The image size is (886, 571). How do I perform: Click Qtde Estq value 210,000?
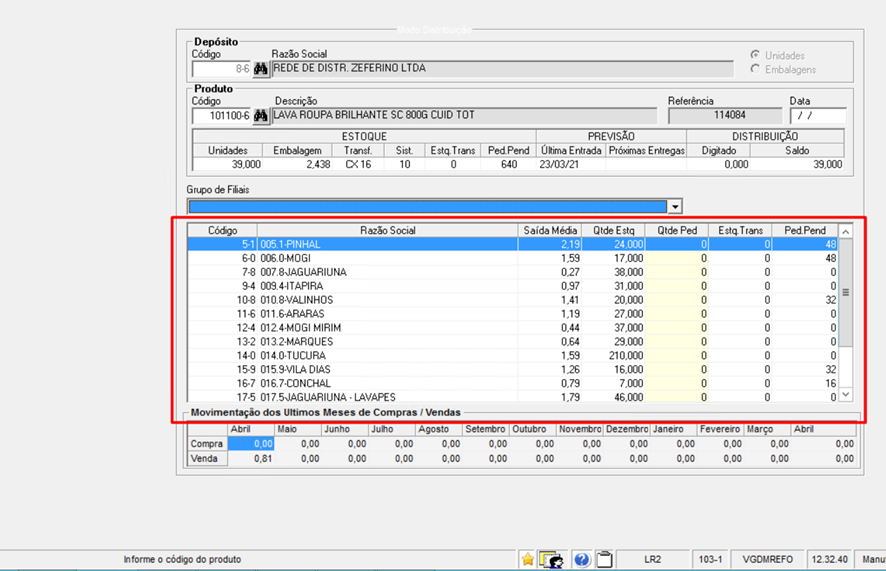(624, 355)
